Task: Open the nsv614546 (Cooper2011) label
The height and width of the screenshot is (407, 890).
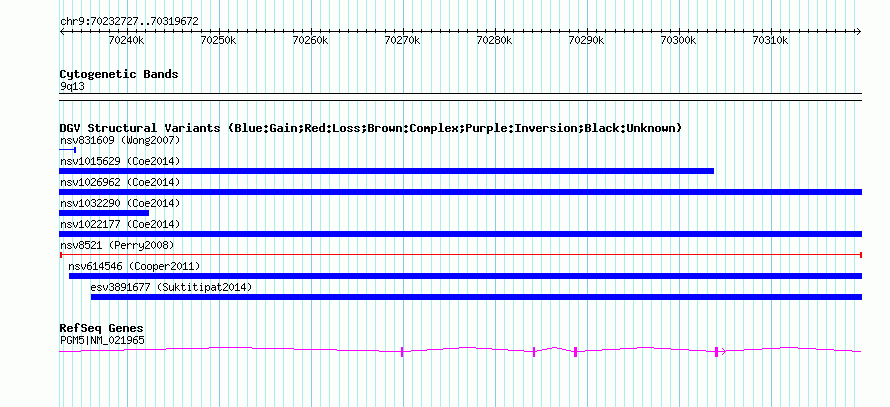Action: [135, 266]
